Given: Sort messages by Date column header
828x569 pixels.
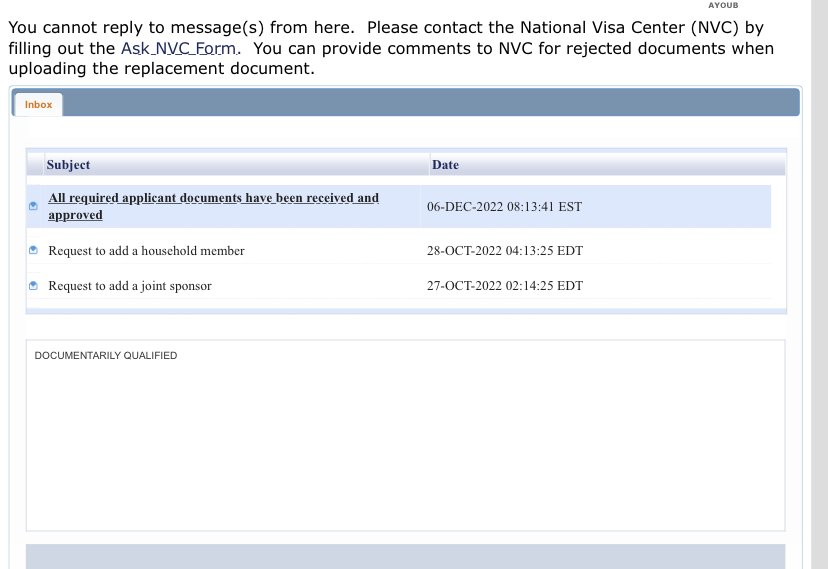Looking at the screenshot, I should point(445,165).
